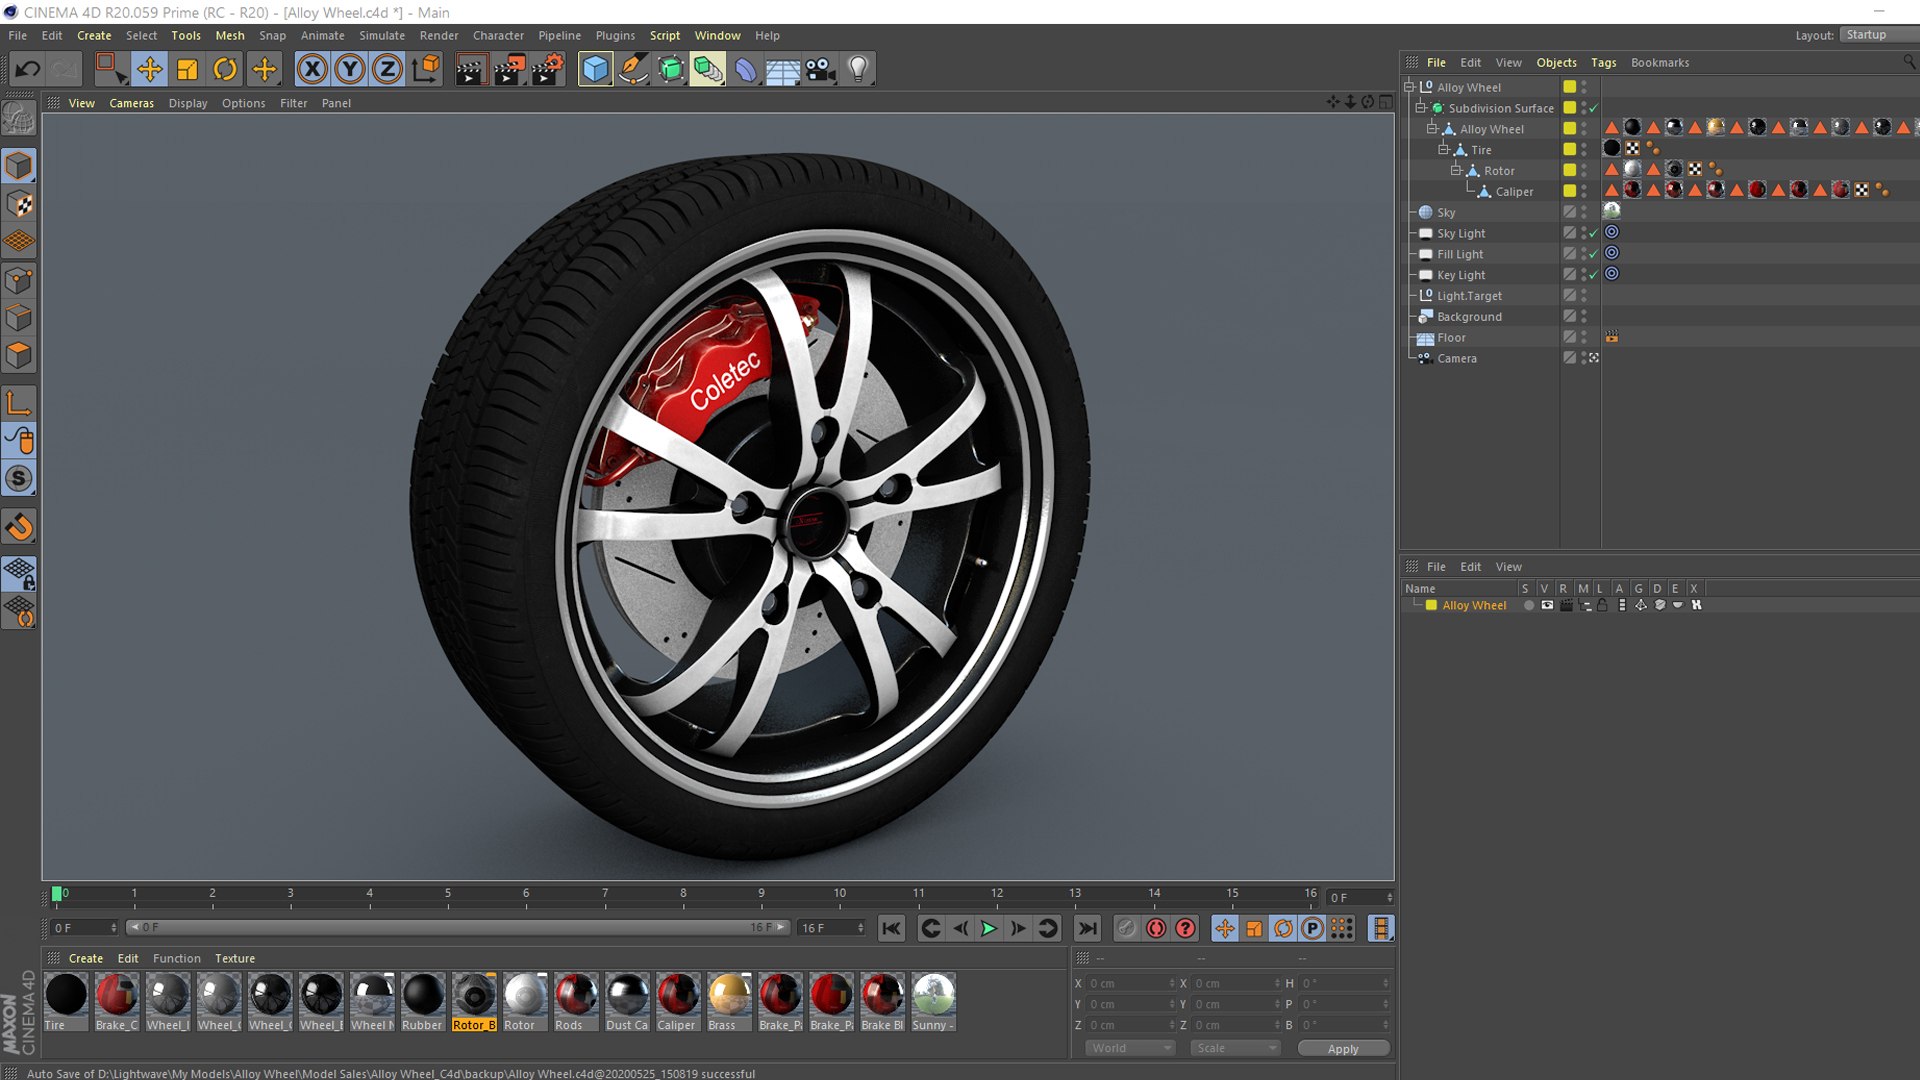This screenshot has width=1920, height=1080.
Task: Click the Make Editable icon in sidebar
Action: click(19, 119)
